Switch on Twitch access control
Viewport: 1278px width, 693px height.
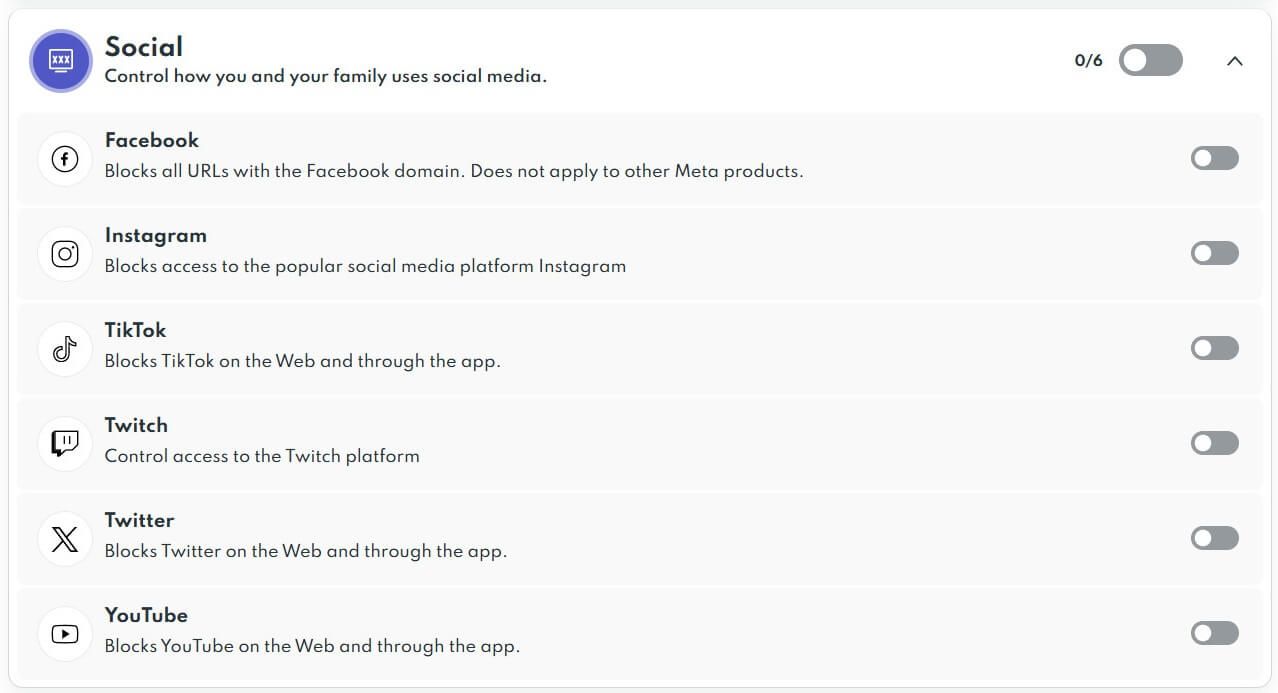[1214, 443]
